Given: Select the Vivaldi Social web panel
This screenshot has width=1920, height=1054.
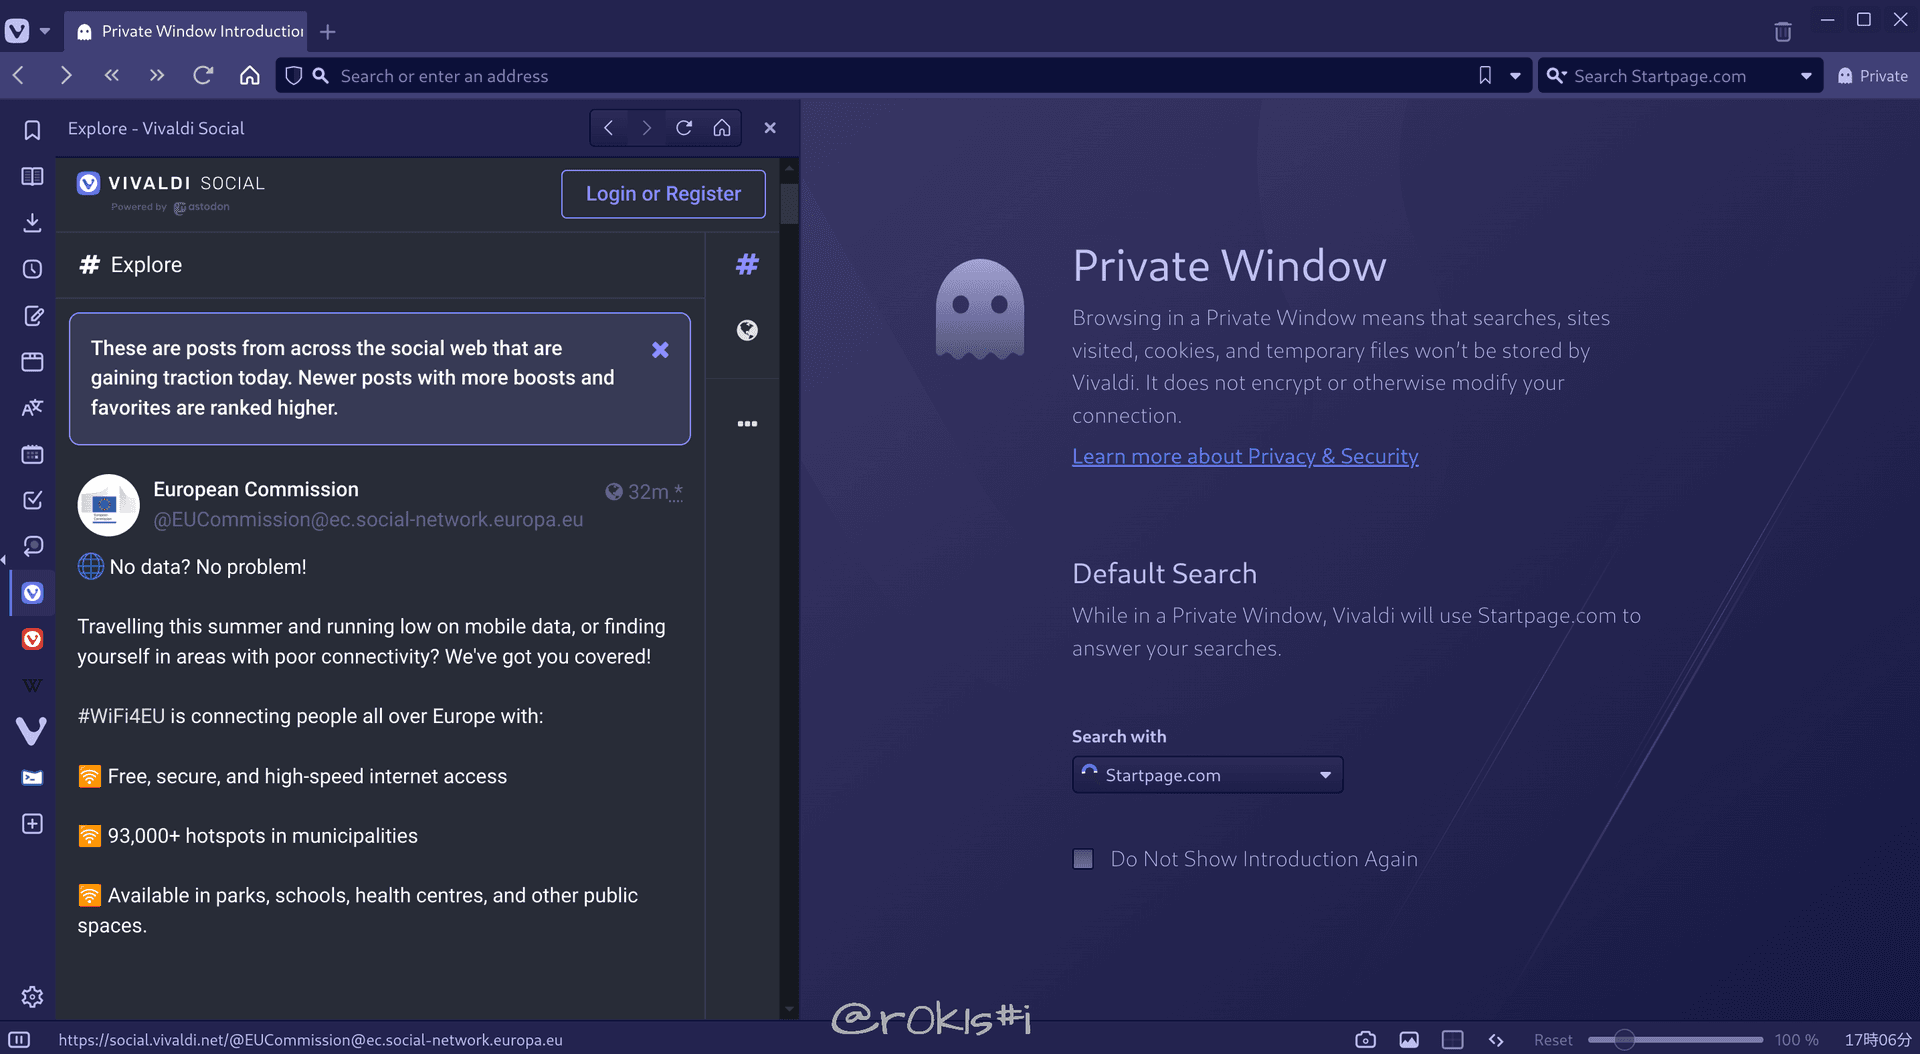Looking at the screenshot, I should [32, 593].
